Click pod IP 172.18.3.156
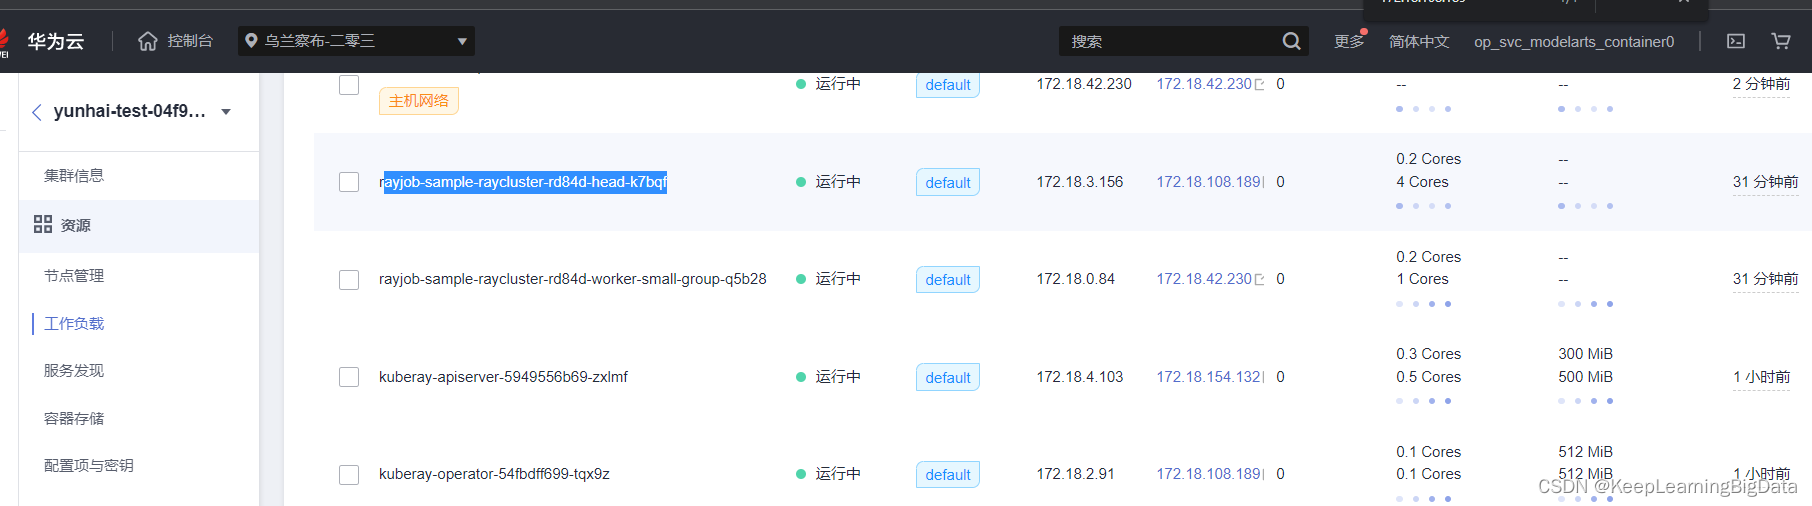 coord(1080,182)
